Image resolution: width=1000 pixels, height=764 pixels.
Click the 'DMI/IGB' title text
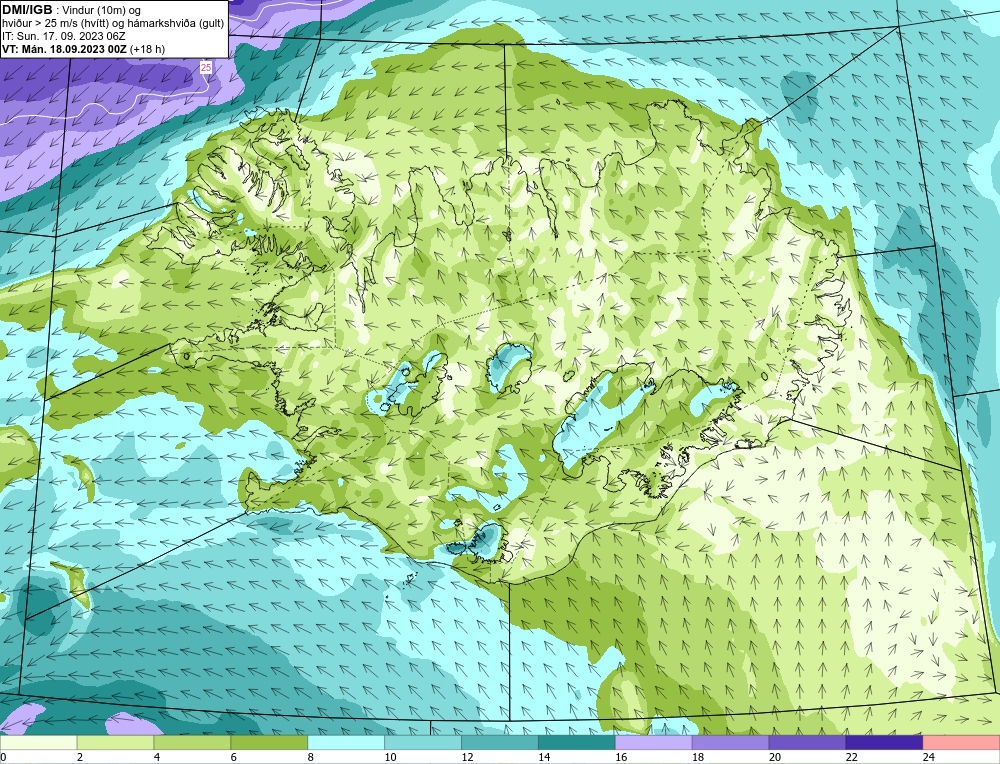(27, 10)
